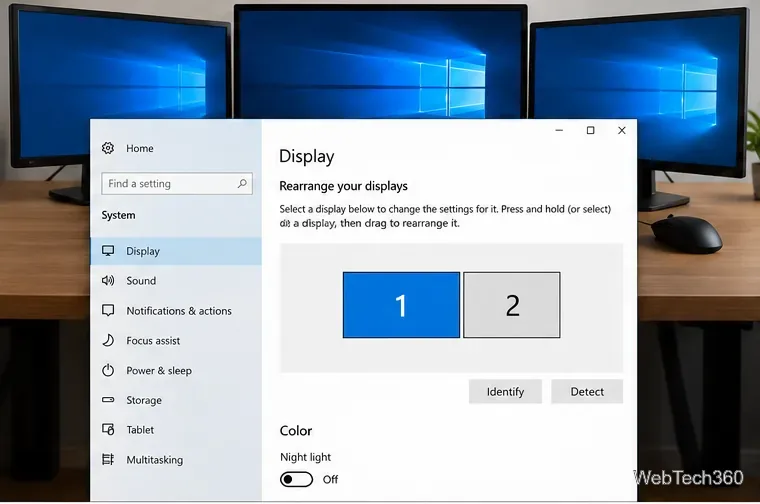Click the Find a setting search box
This screenshot has width=760, height=504.
[177, 184]
